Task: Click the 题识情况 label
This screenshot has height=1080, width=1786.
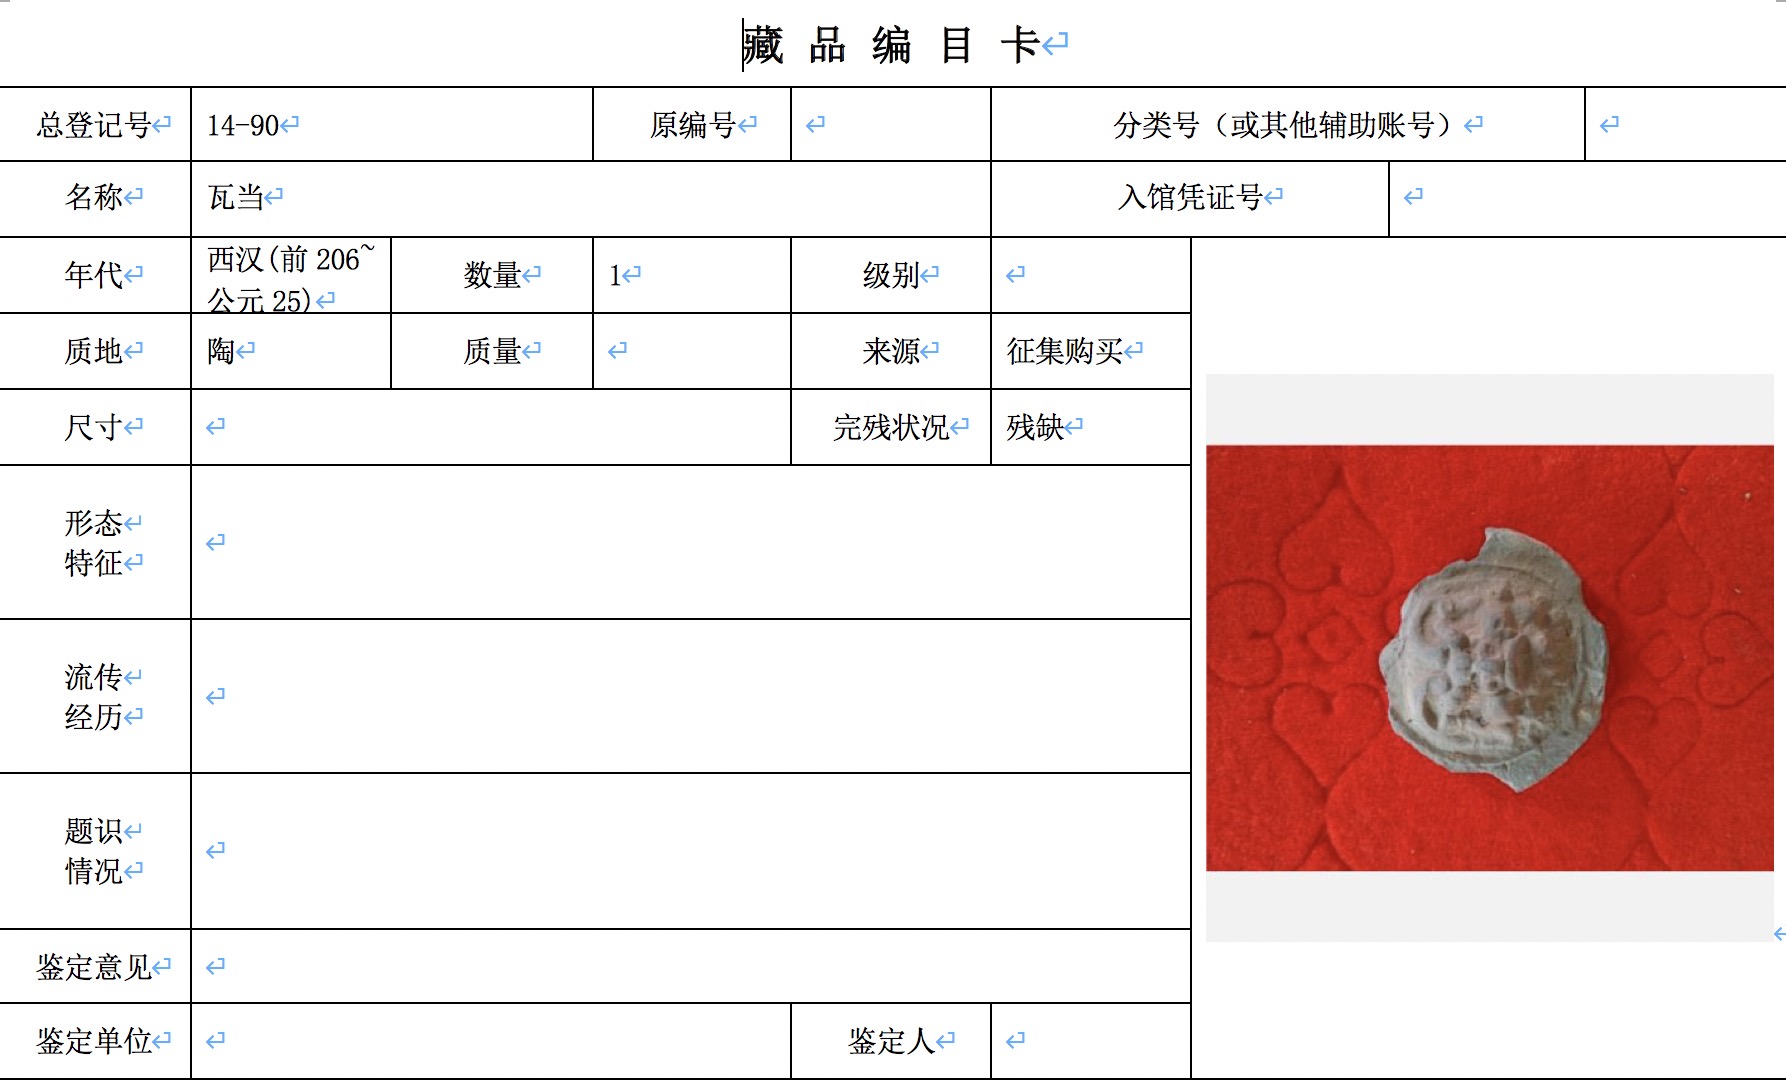Action: coord(94,851)
